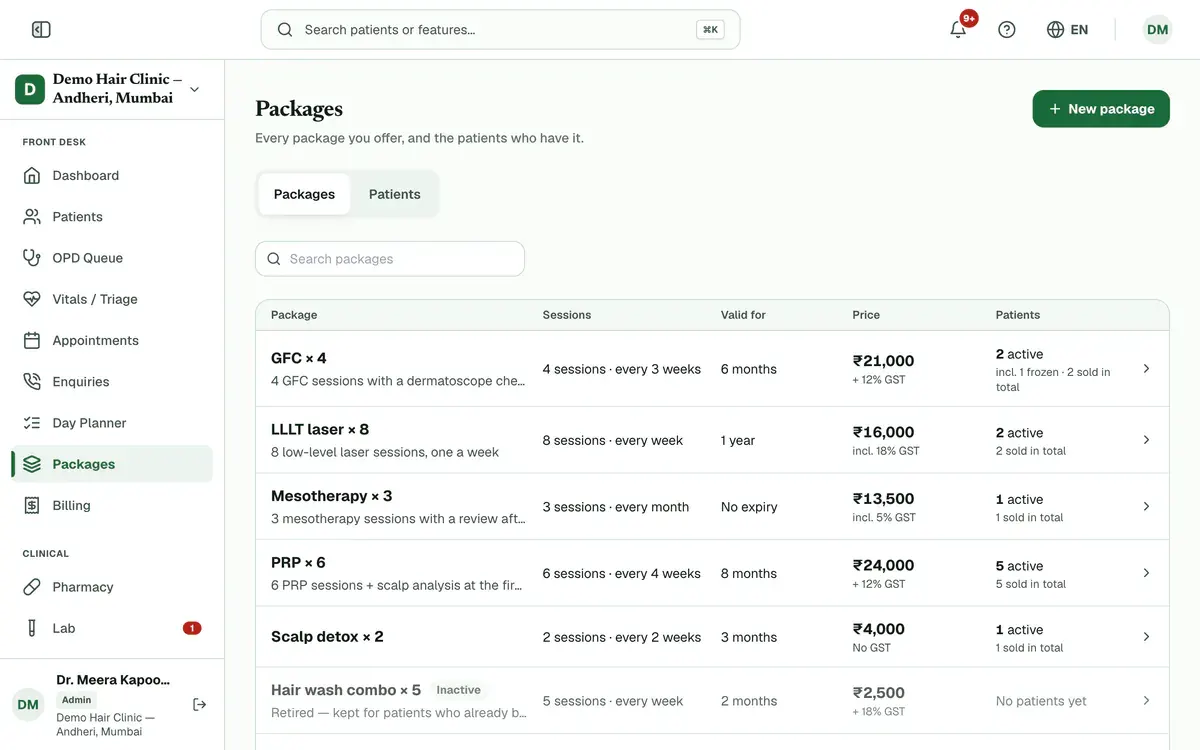
Task: Select the PRP × 6 package name
Action: click(x=298, y=562)
